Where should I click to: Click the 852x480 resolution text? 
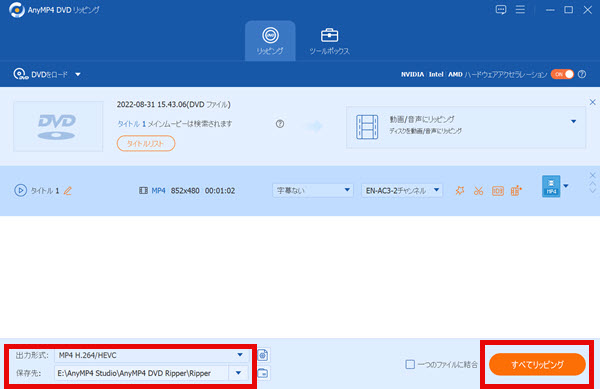click(185, 190)
